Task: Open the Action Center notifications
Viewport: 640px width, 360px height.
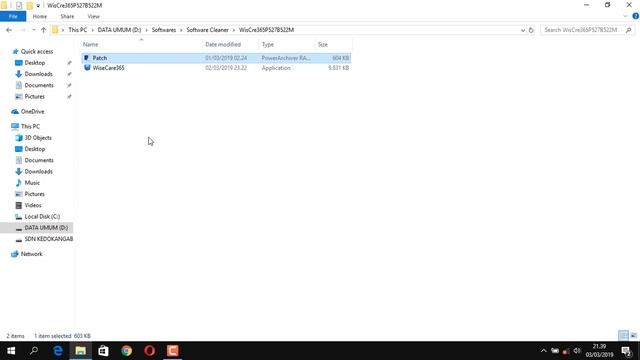Action: [627, 351]
